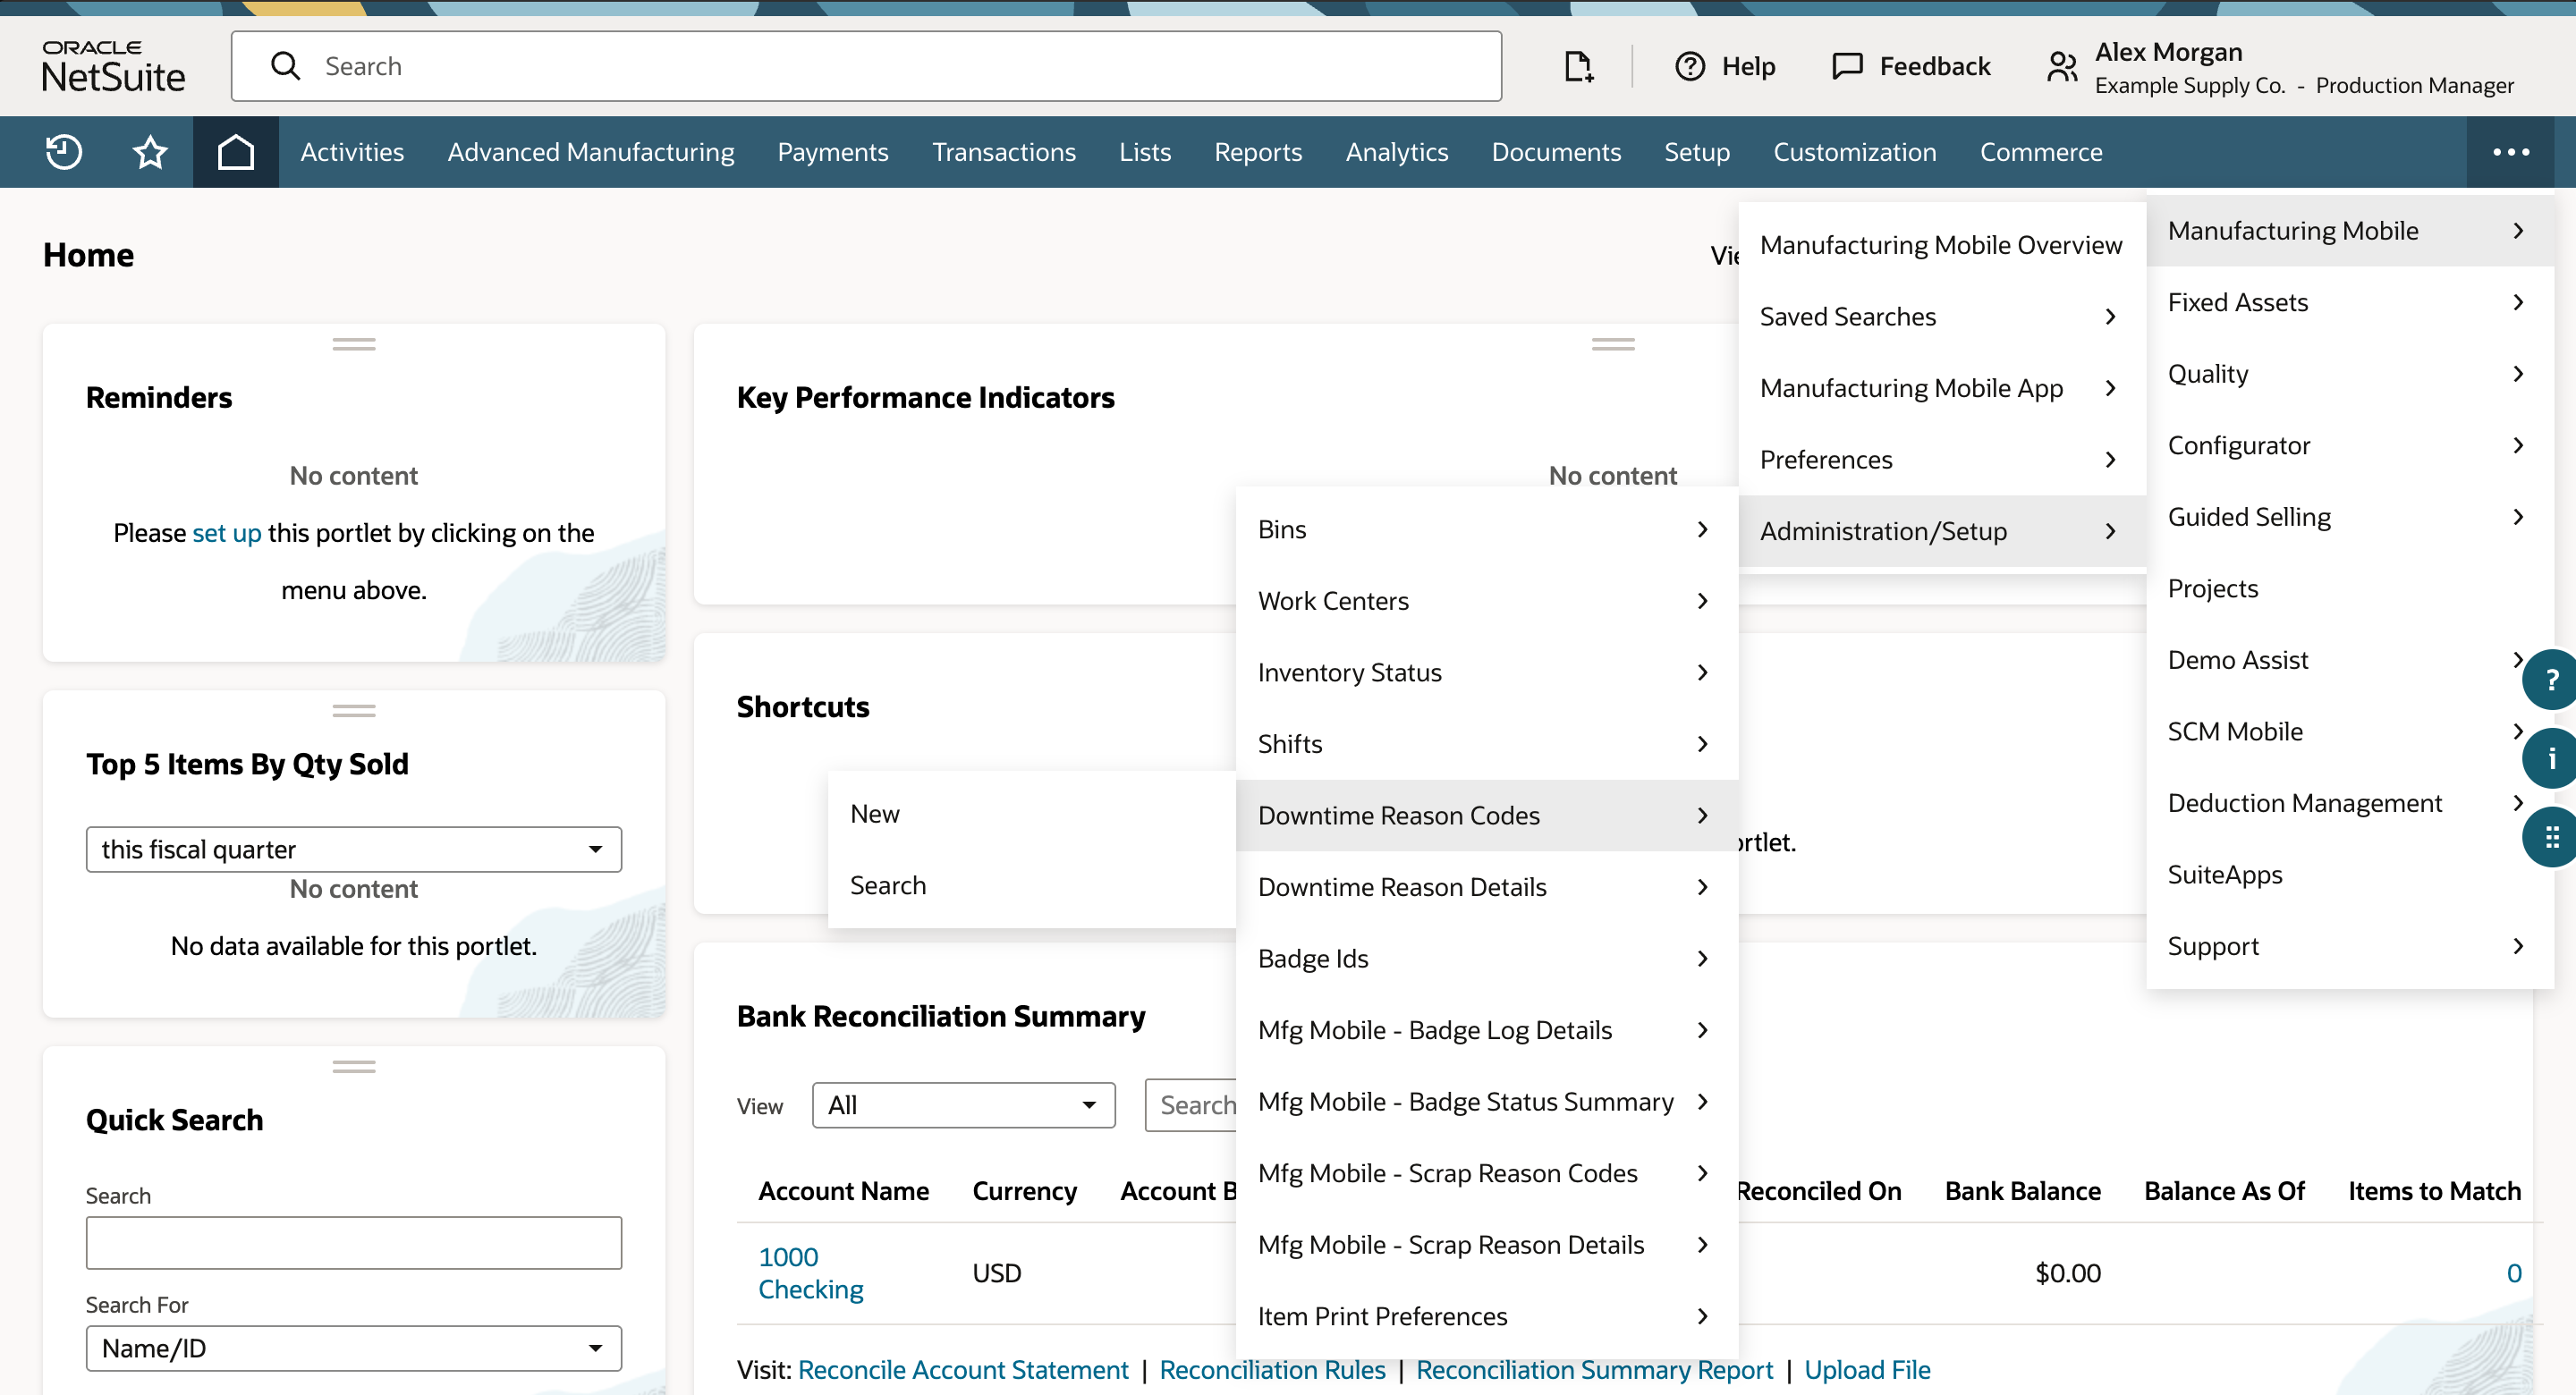2576x1395 pixels.
Task: Open the Alex Morgan user role icon
Action: (x=2063, y=66)
